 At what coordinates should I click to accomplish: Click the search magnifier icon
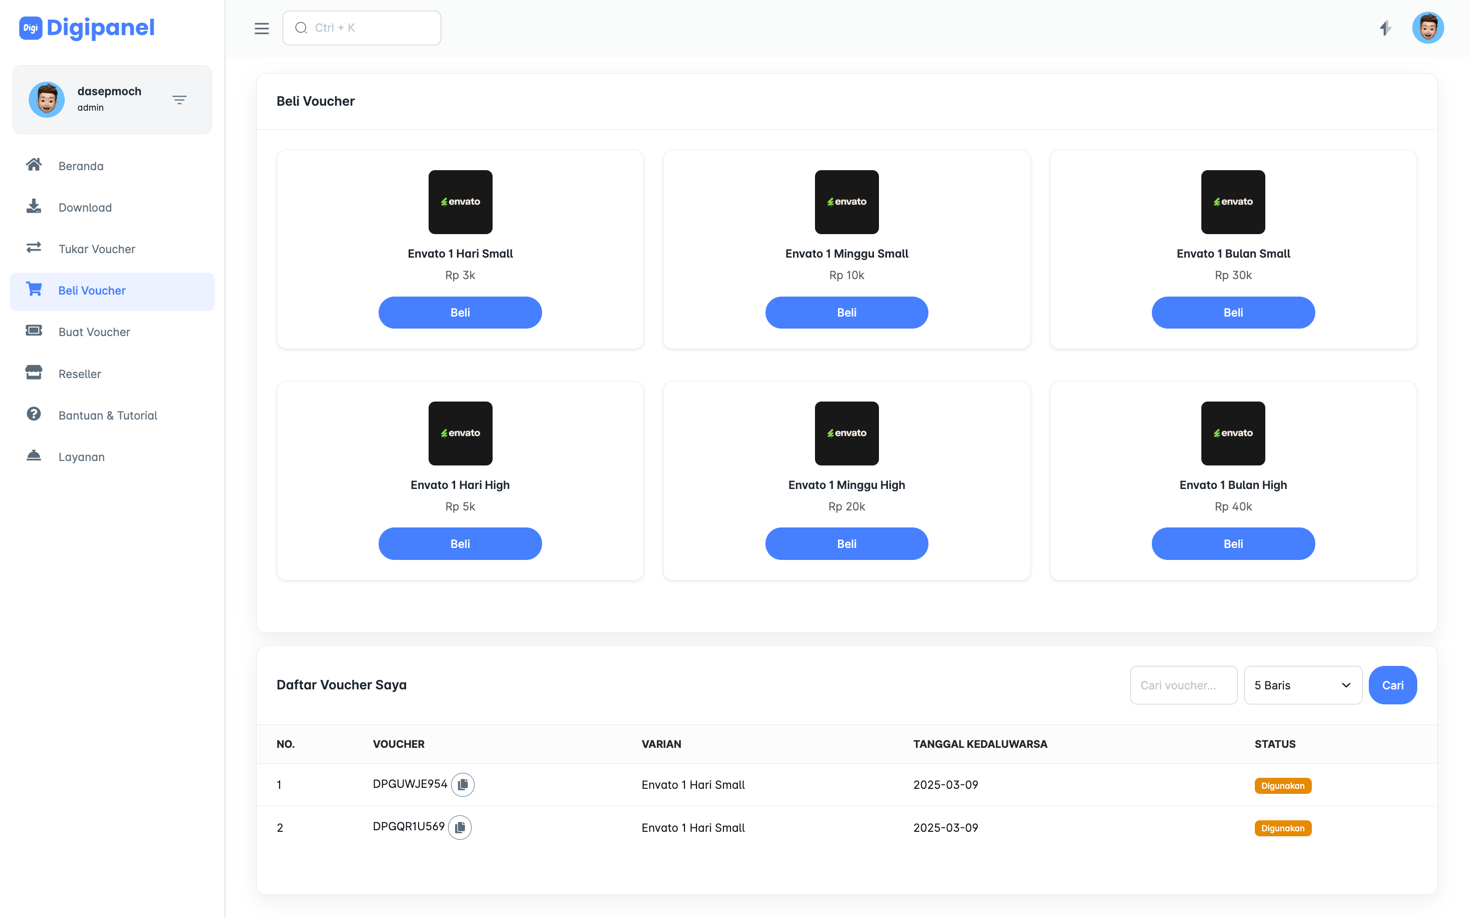(301, 28)
